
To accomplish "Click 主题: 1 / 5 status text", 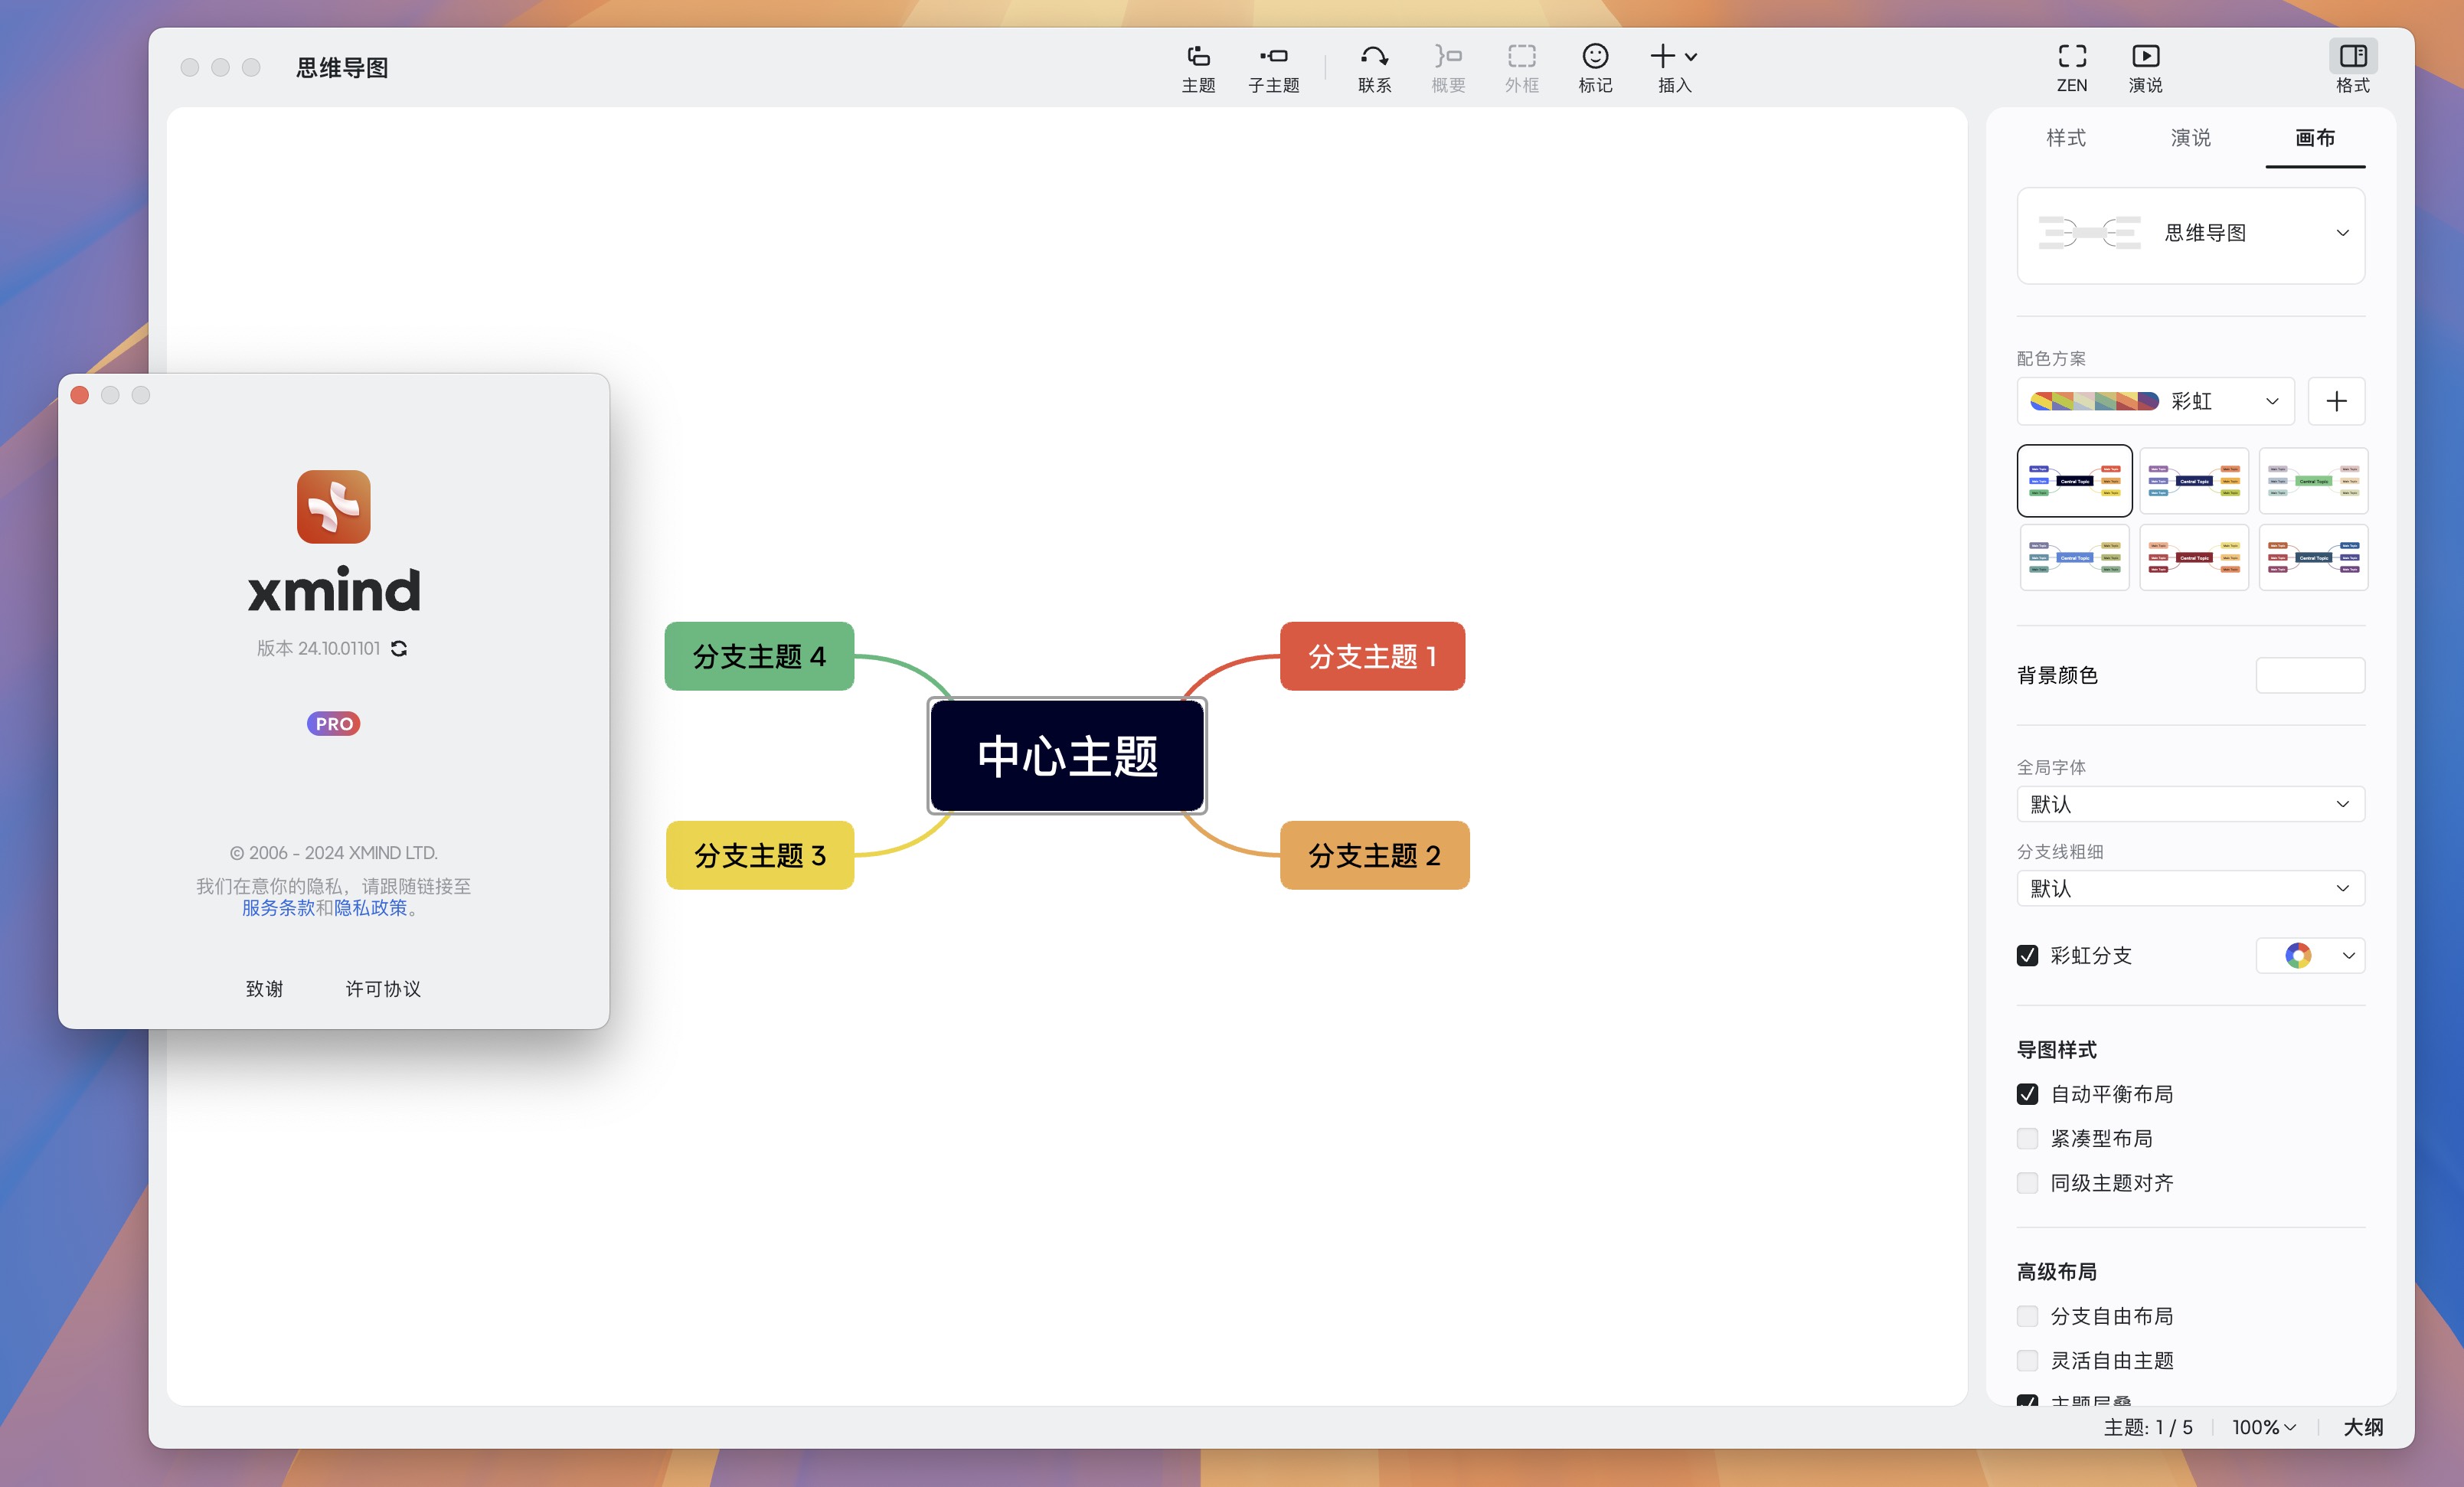I will (2148, 1428).
